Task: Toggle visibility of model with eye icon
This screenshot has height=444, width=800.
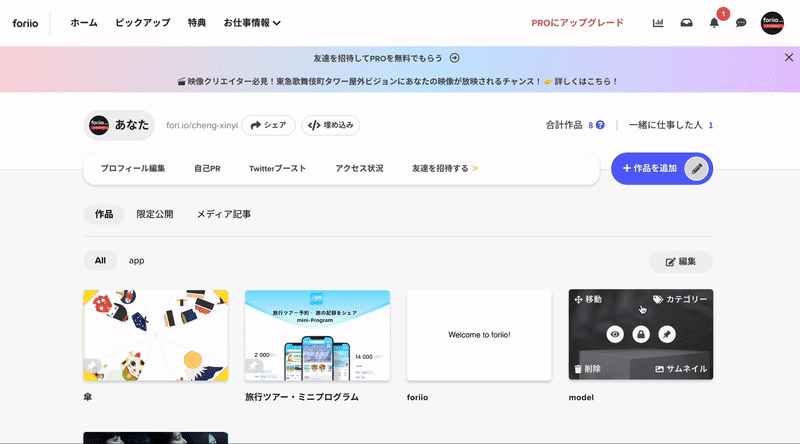Action: coord(615,334)
